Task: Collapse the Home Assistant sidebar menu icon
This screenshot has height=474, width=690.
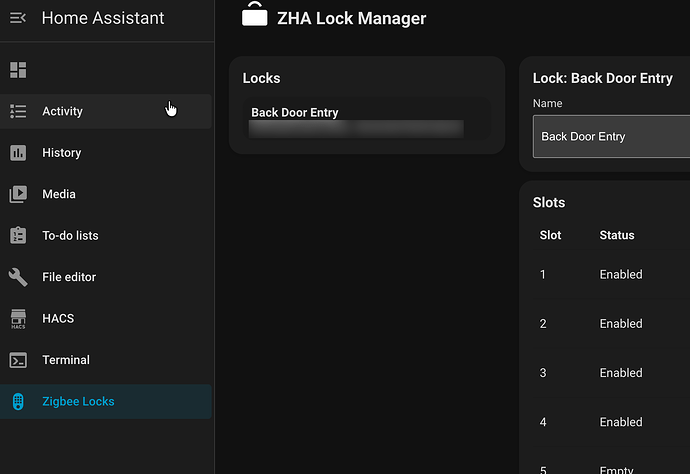Action: click(18, 18)
